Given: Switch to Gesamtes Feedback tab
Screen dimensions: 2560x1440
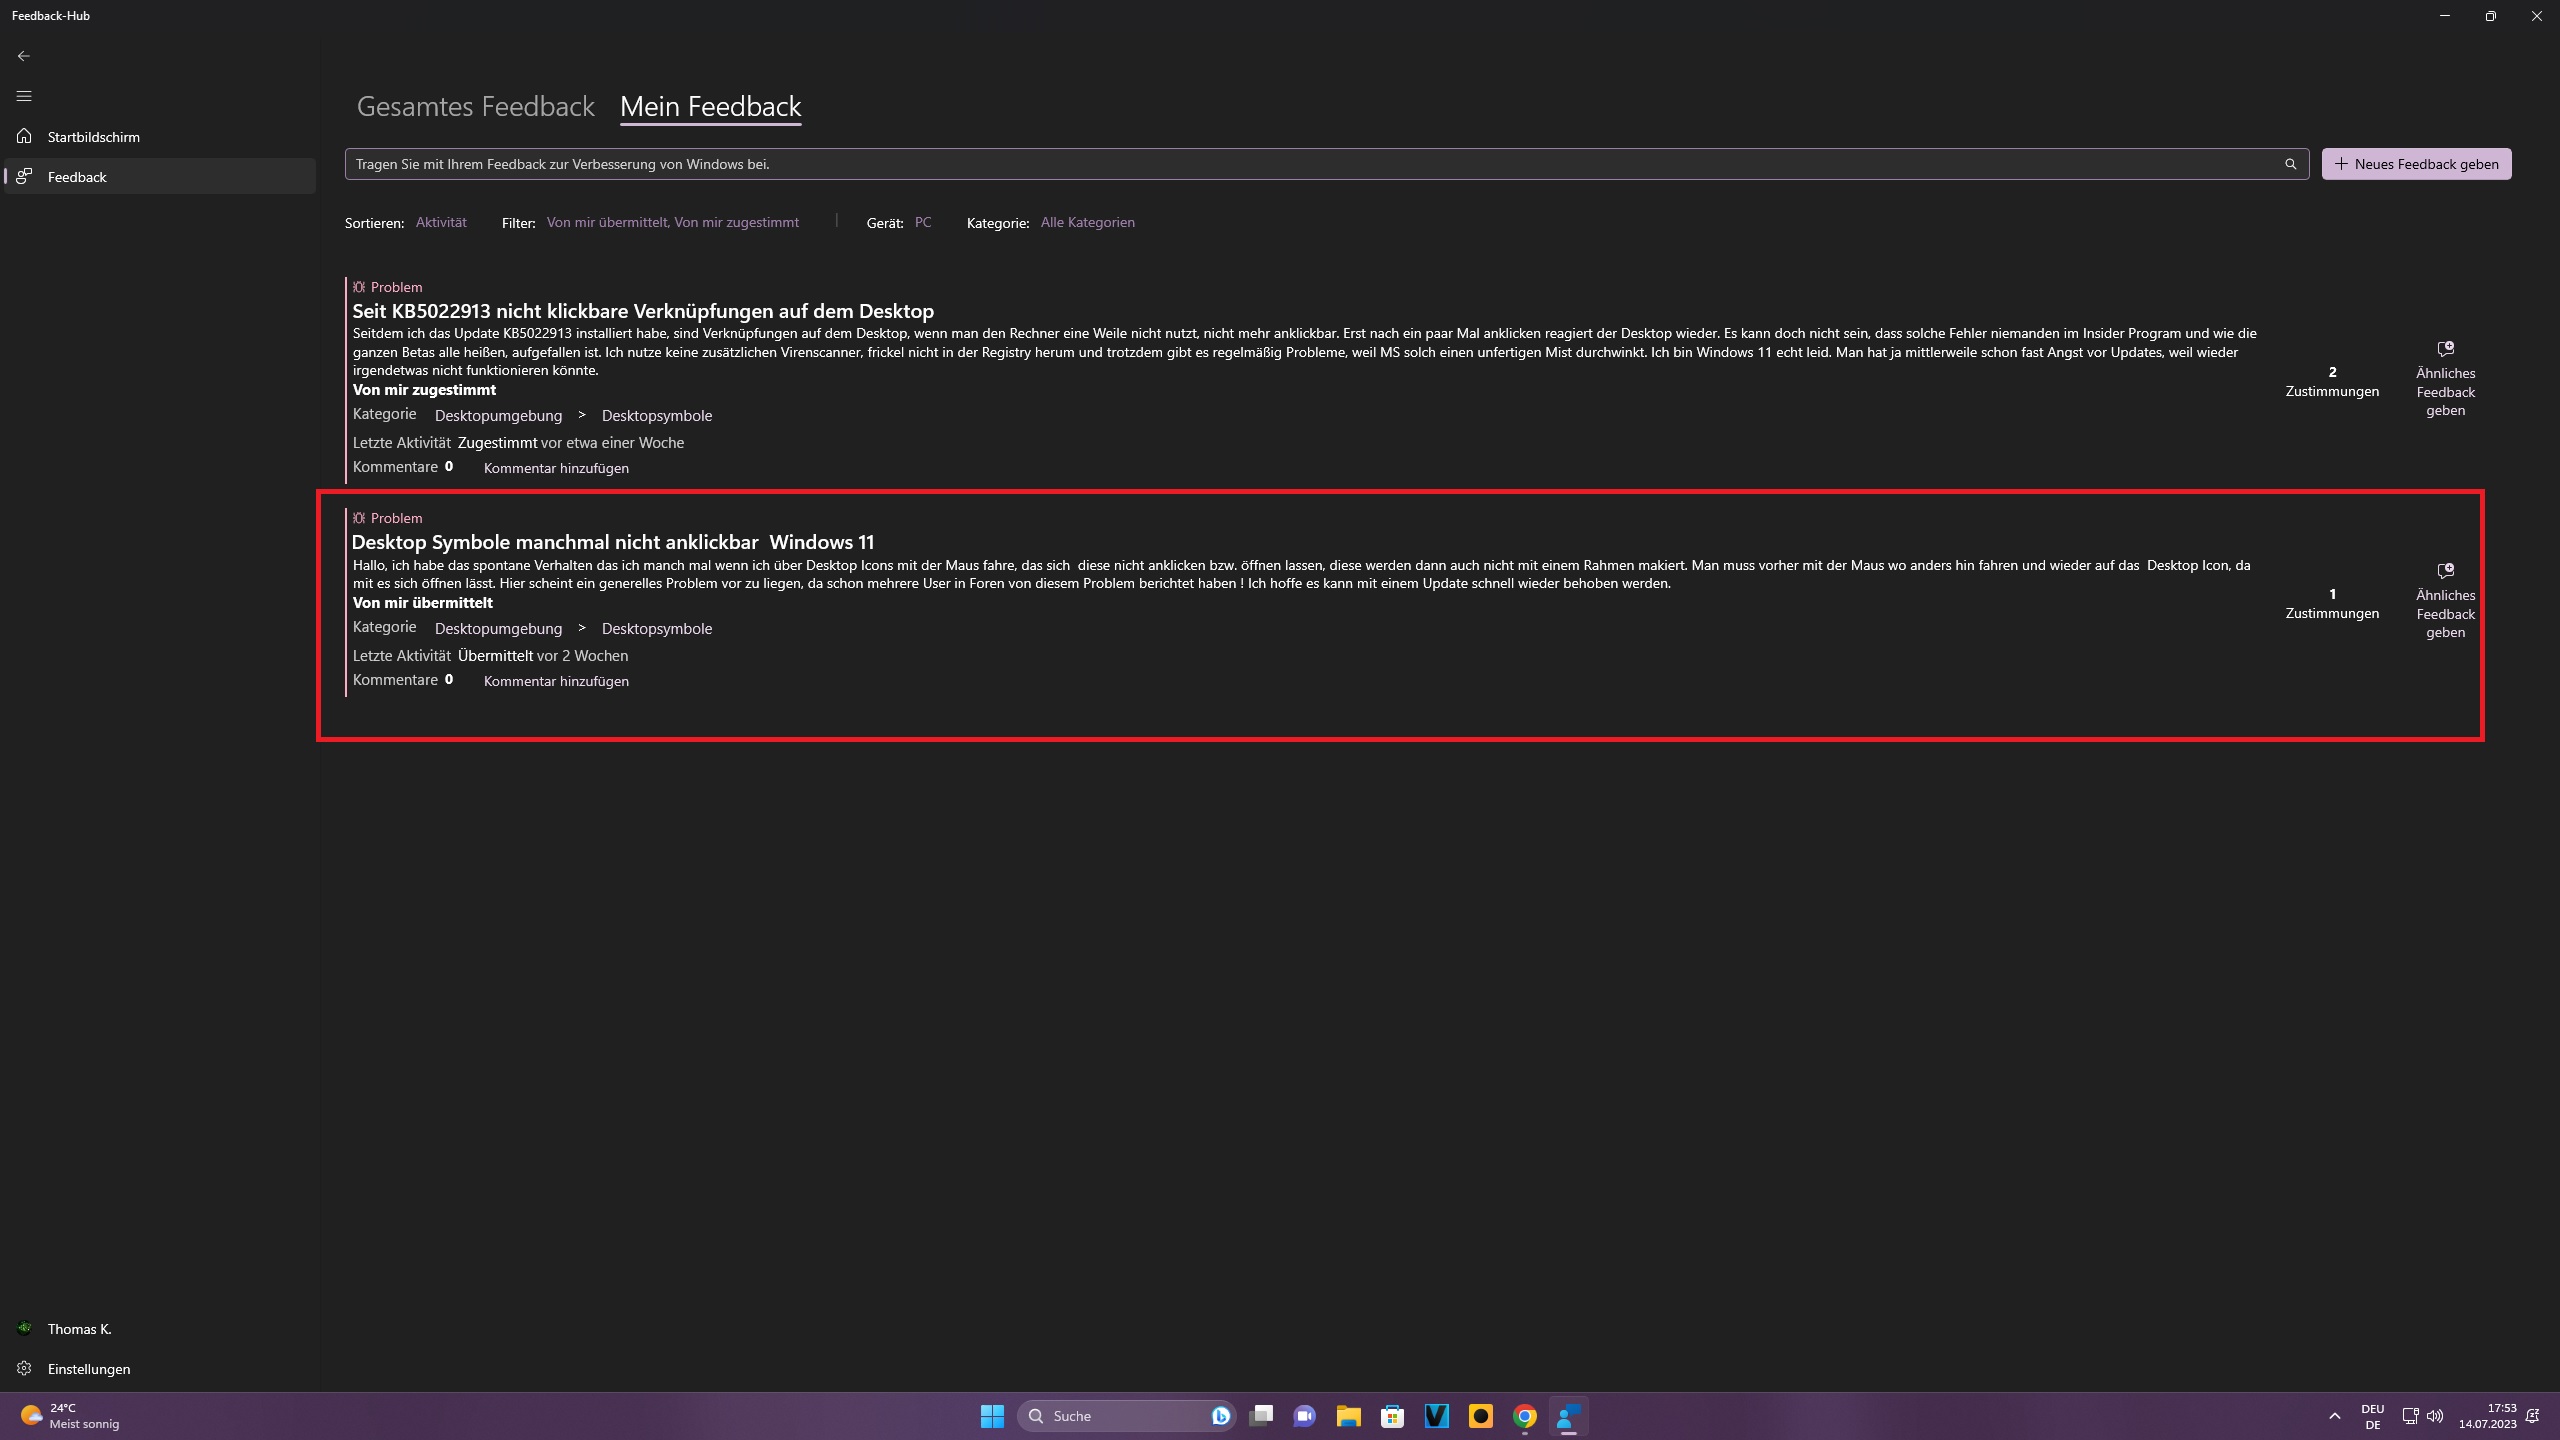Looking at the screenshot, I should click(475, 107).
